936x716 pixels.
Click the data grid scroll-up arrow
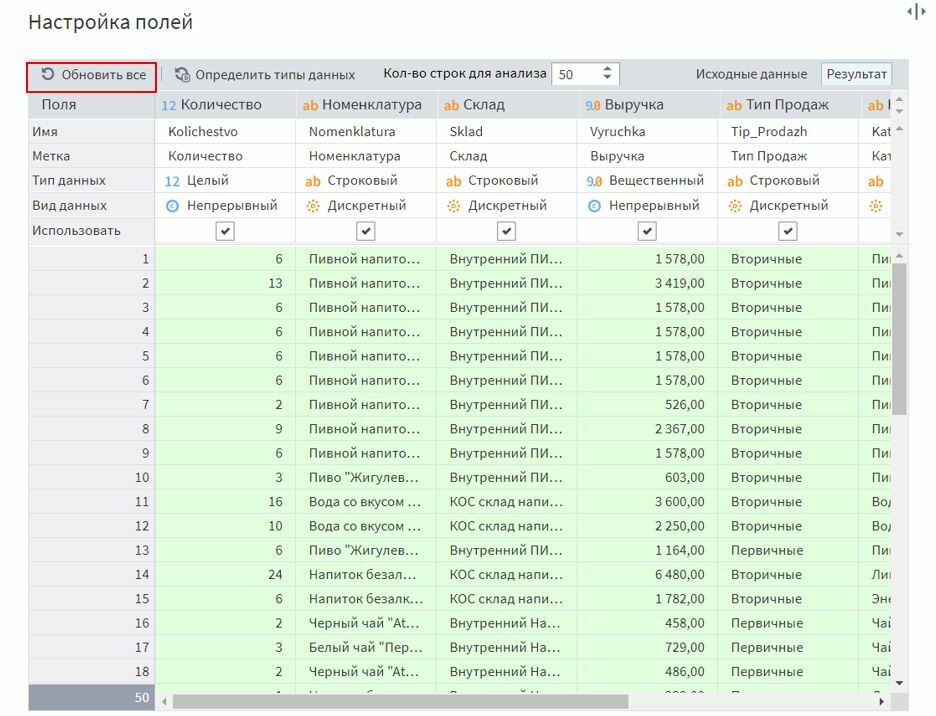(900, 256)
